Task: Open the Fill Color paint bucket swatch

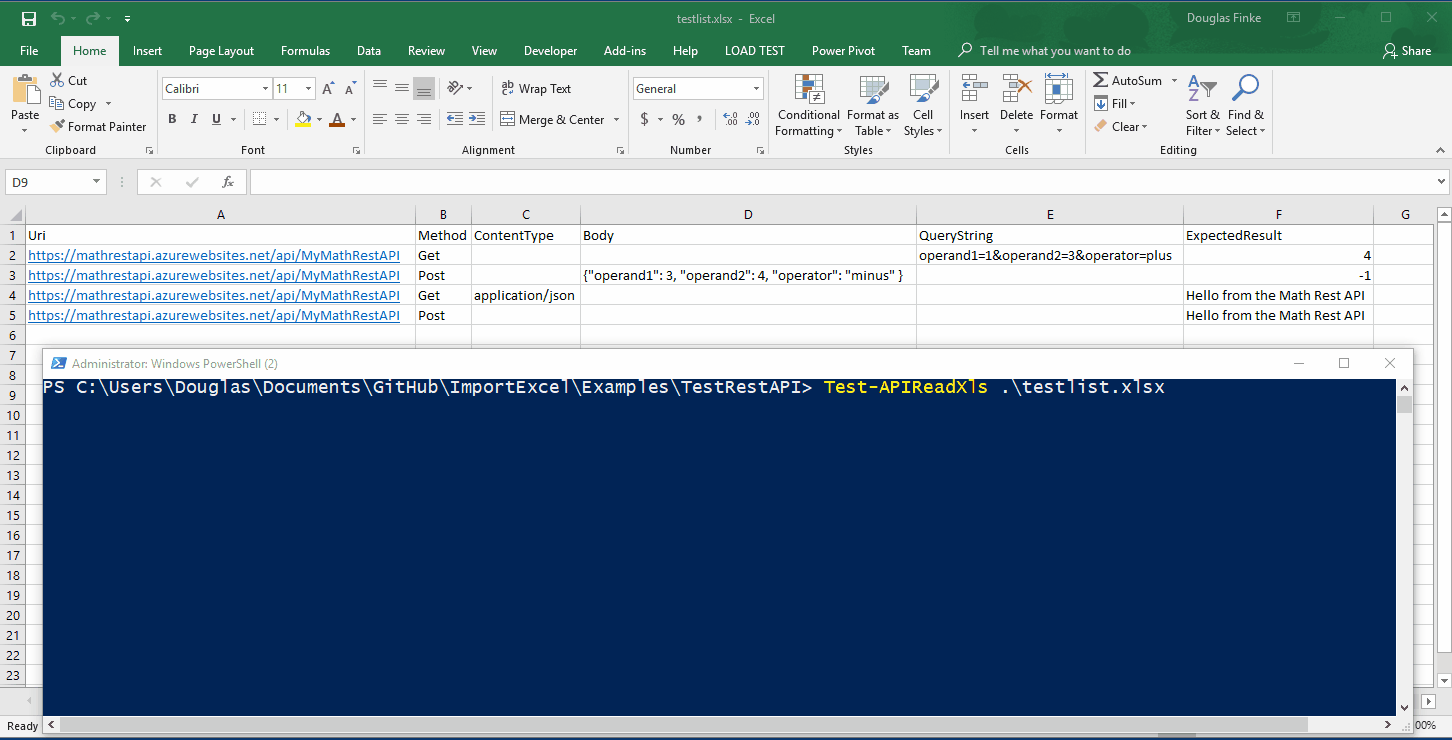Action: tap(303, 120)
